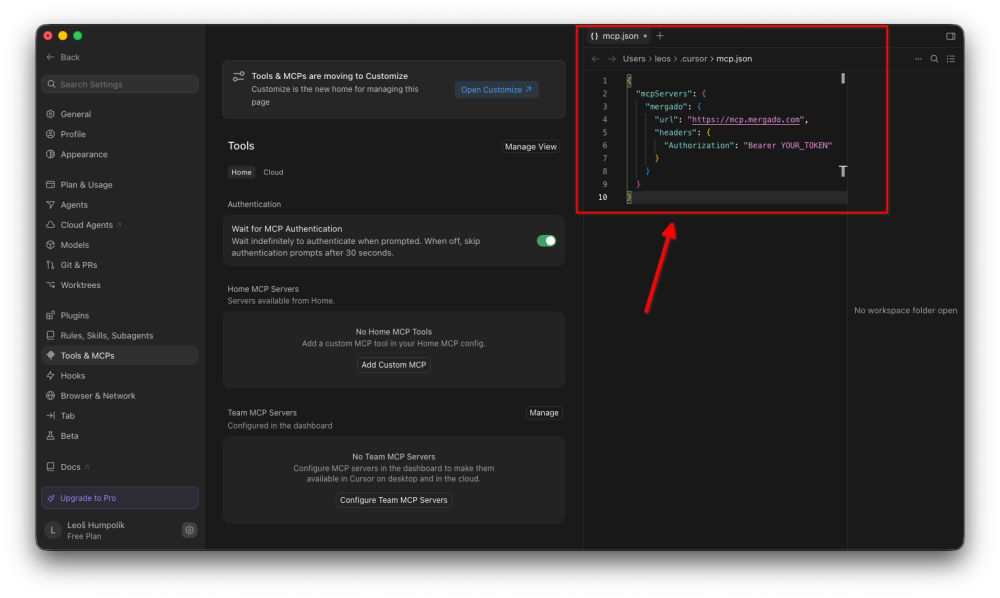This screenshot has width=1000, height=598.
Task: Click the outline list icon in editor toolbar
Action: (x=951, y=59)
